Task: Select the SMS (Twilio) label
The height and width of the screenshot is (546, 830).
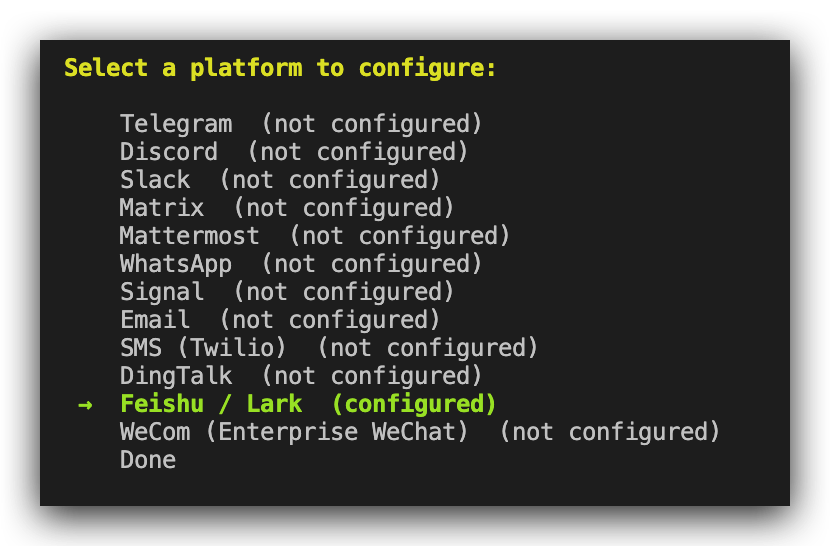Action: [x=204, y=348]
